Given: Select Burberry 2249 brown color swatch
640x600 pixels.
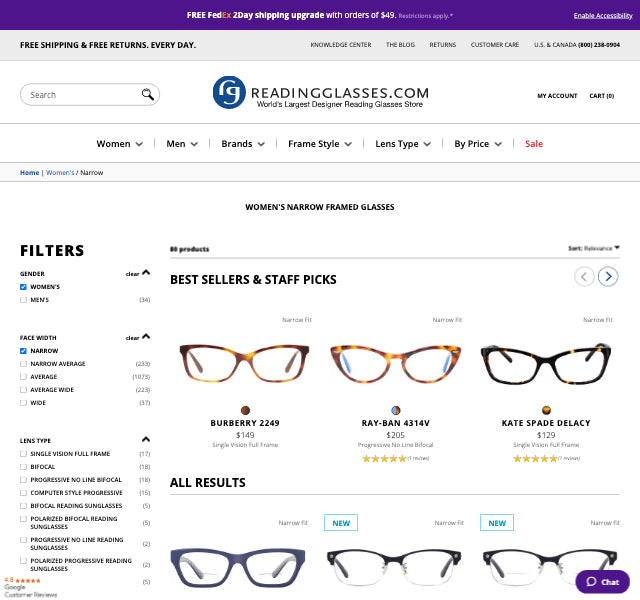Looking at the screenshot, I should tap(245, 410).
